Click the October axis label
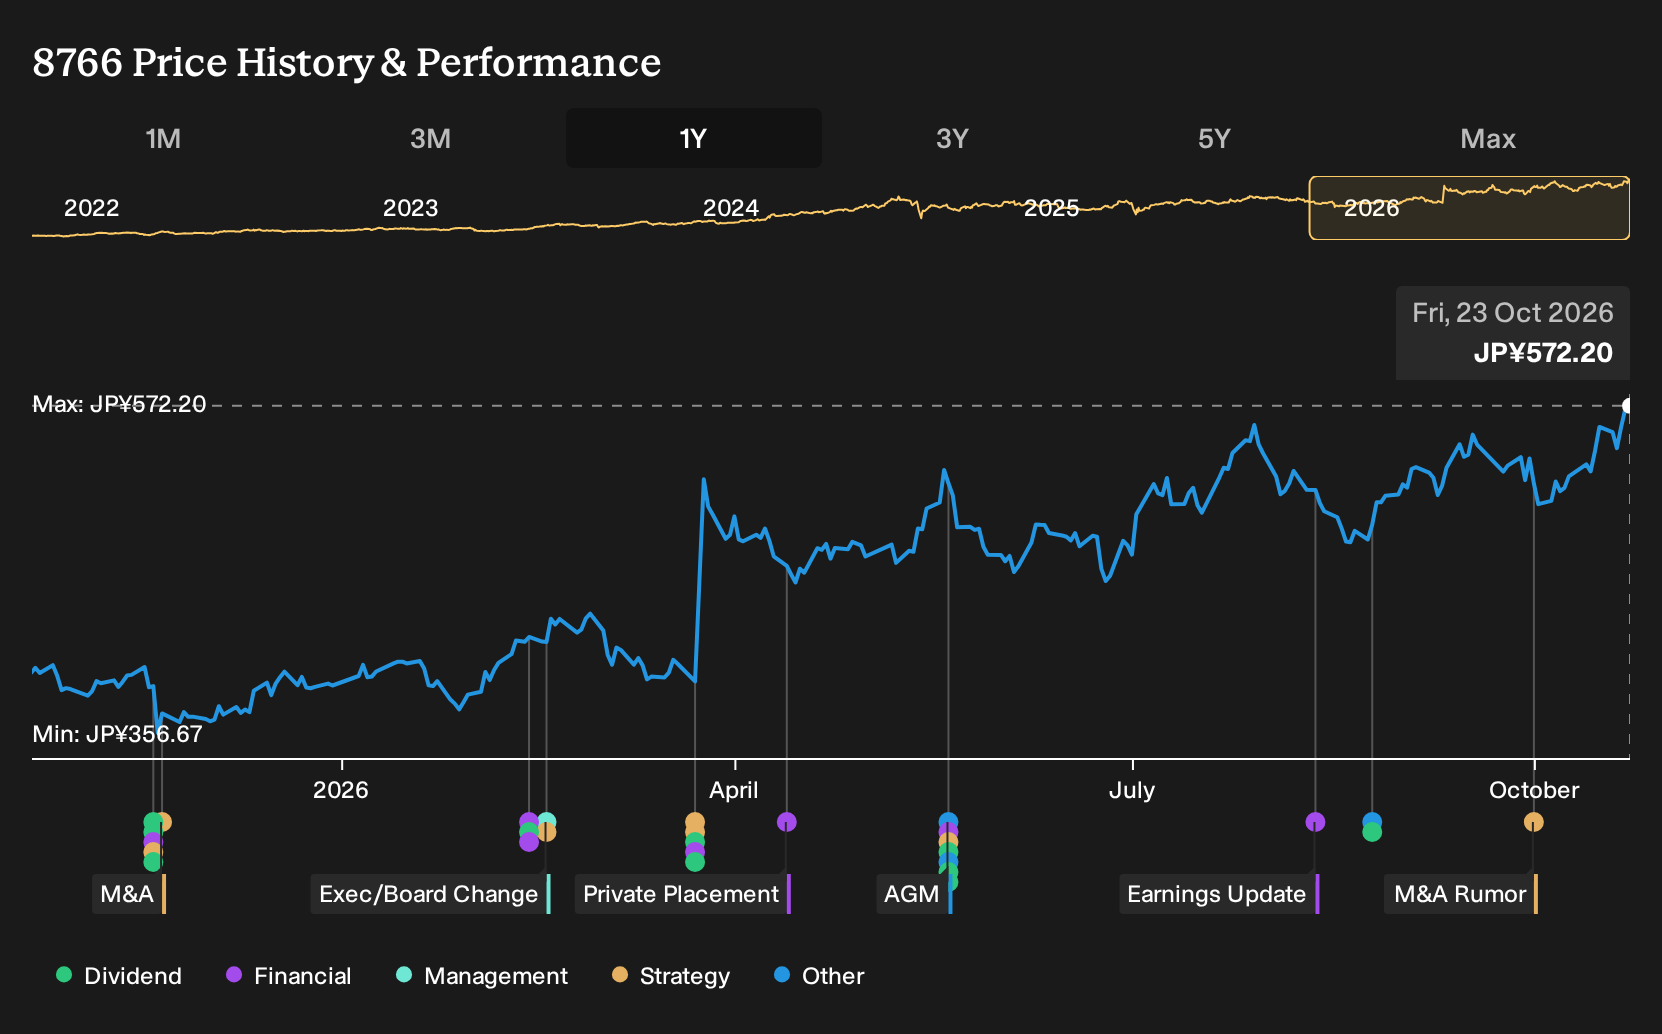1662x1034 pixels. [1534, 790]
